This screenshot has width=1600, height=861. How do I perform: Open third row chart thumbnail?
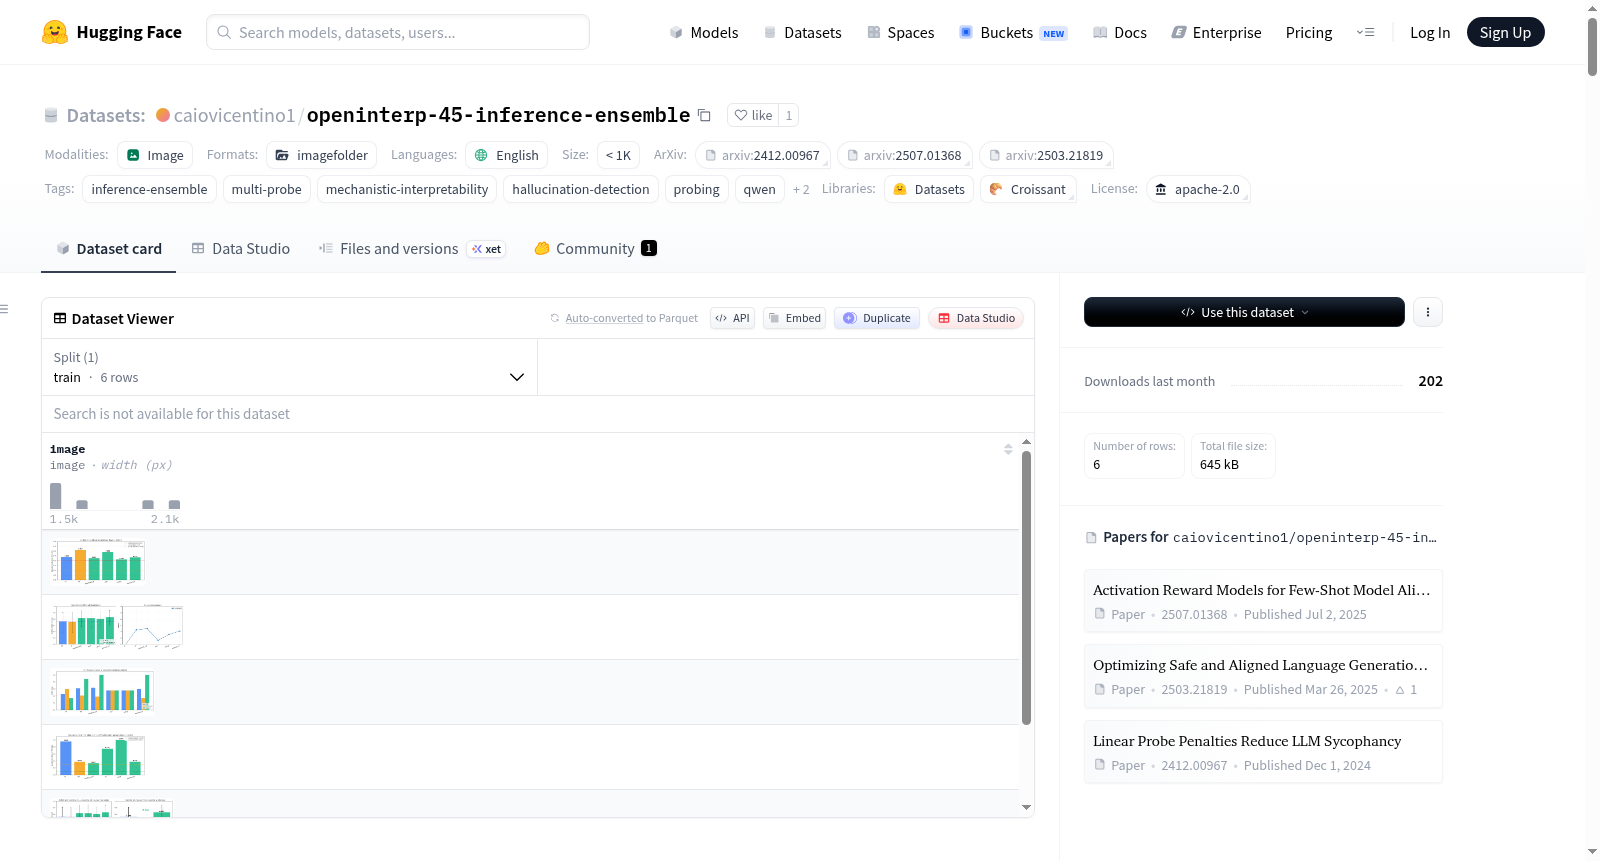click(x=102, y=692)
